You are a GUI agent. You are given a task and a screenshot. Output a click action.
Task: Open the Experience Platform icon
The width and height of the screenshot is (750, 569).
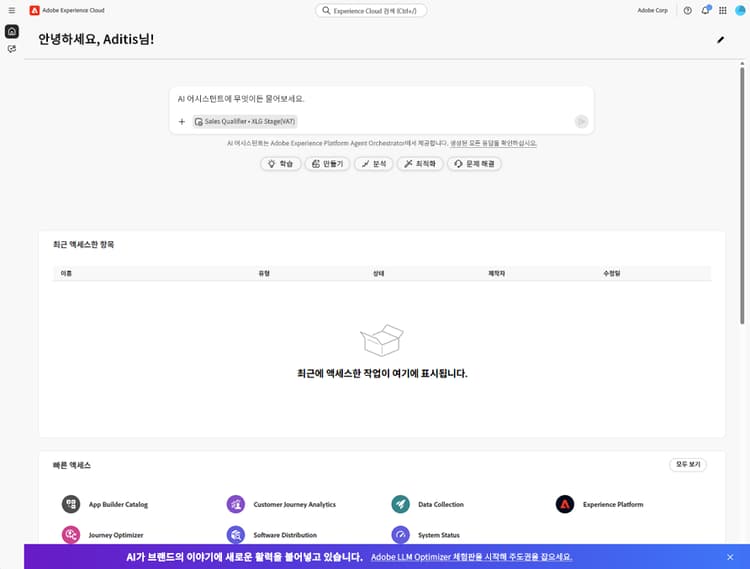(x=565, y=504)
